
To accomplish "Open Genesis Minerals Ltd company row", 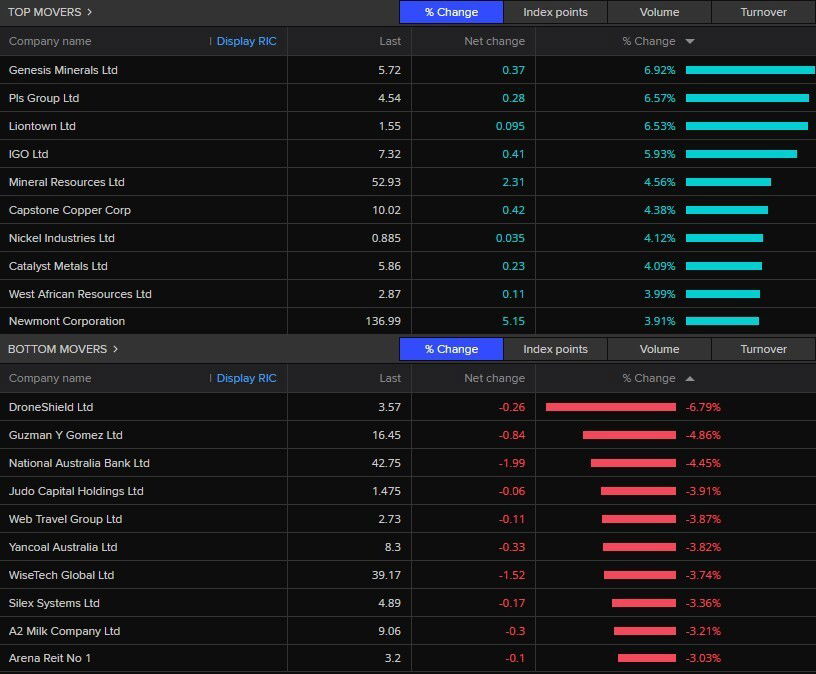I will (x=63, y=70).
